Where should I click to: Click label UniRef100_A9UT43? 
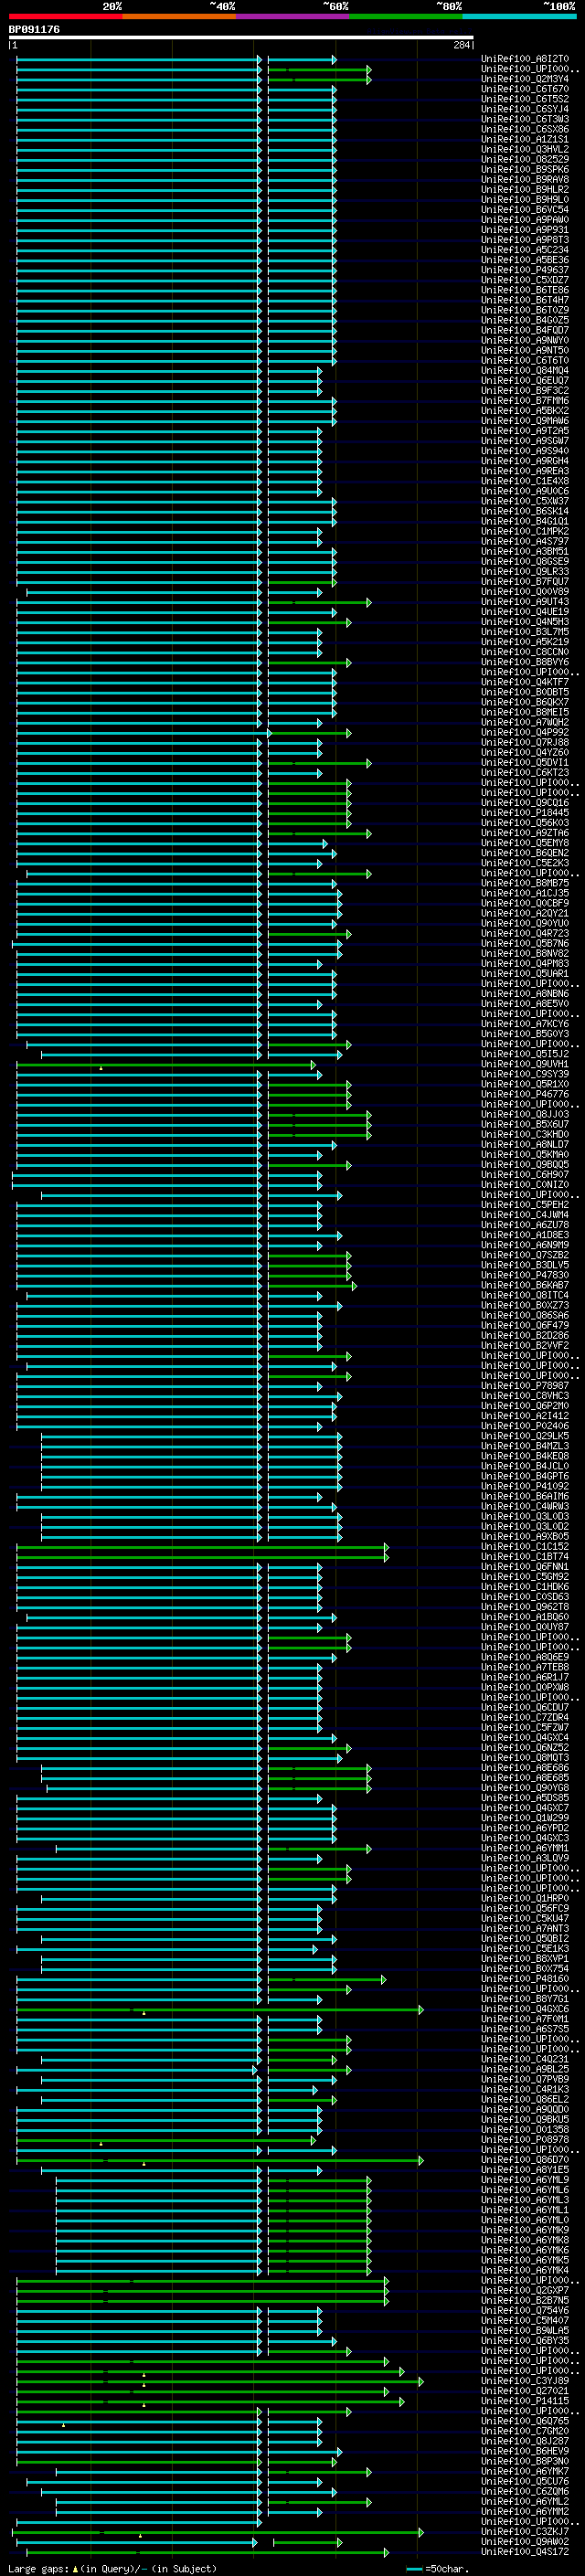[525, 602]
